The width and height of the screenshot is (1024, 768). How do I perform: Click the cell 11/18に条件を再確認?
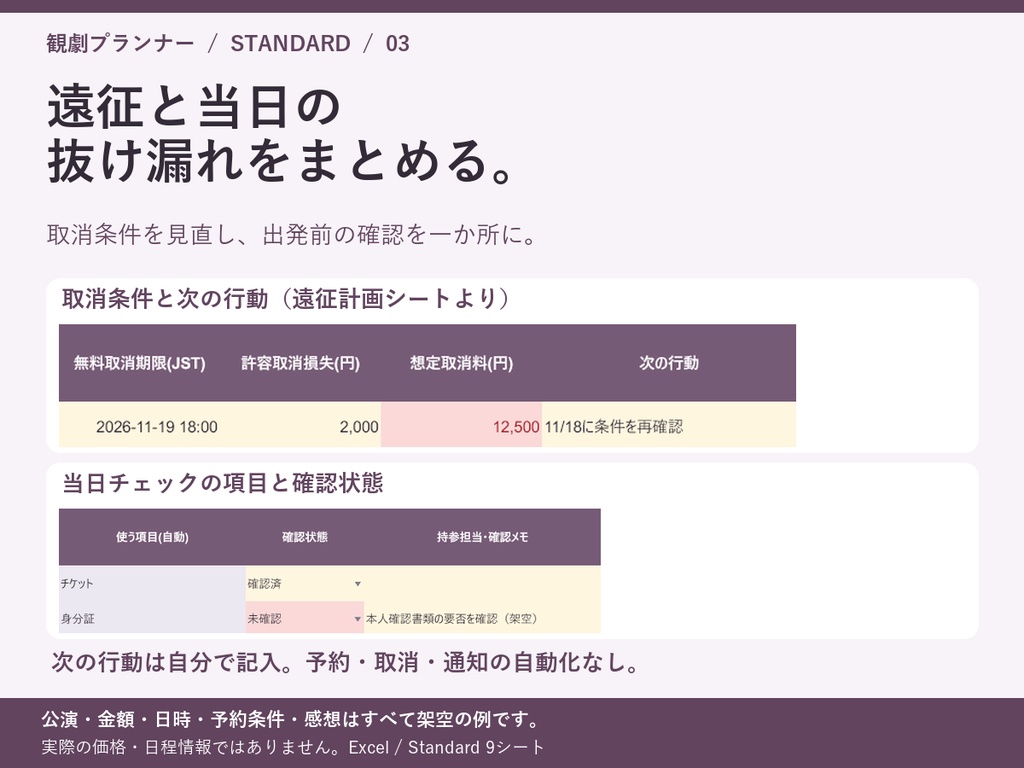tap(669, 426)
